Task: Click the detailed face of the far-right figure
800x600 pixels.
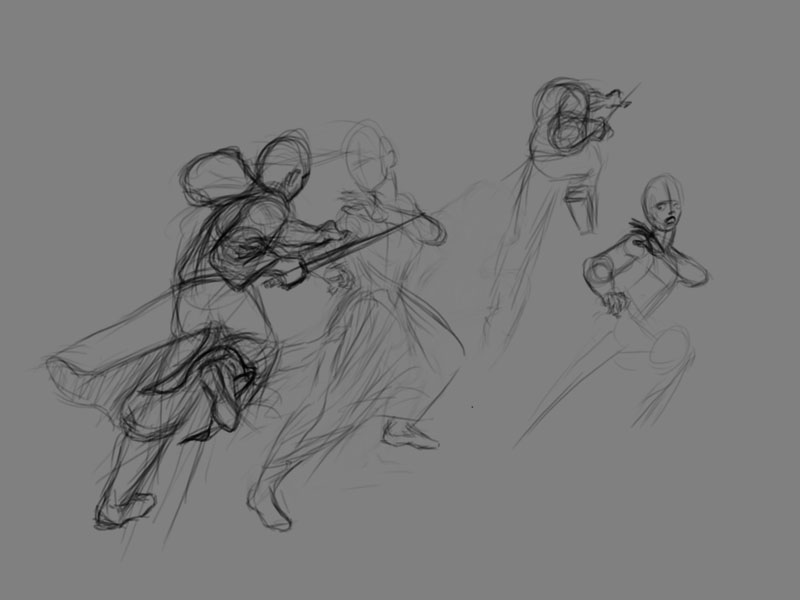Action: (664, 208)
